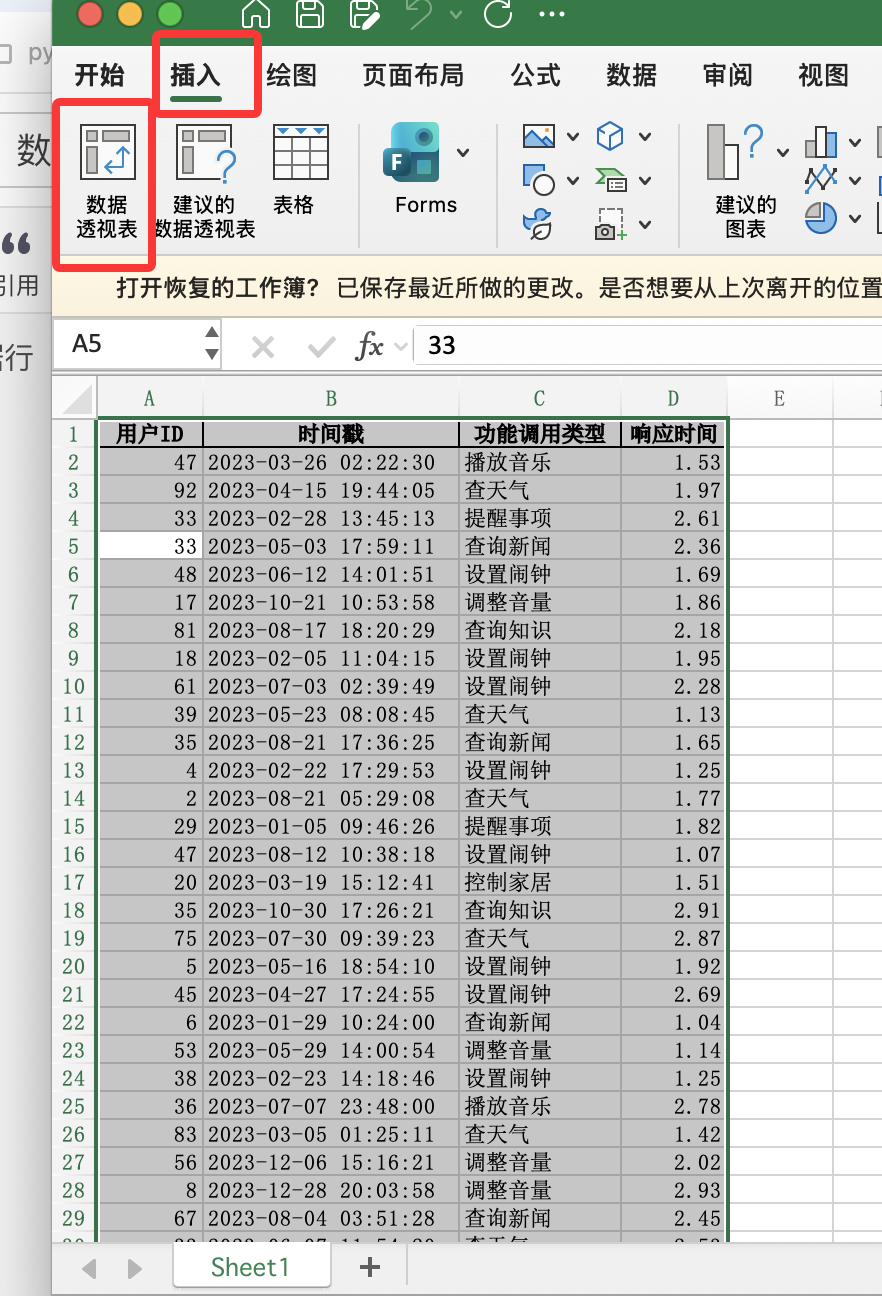Click the Save floppy disk icon
882x1296 pixels.
[x=310, y=14]
